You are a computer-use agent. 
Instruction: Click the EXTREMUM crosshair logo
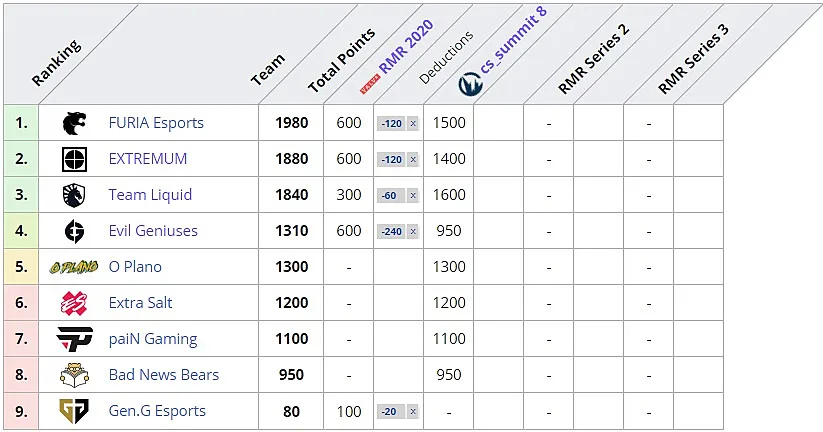(x=74, y=159)
